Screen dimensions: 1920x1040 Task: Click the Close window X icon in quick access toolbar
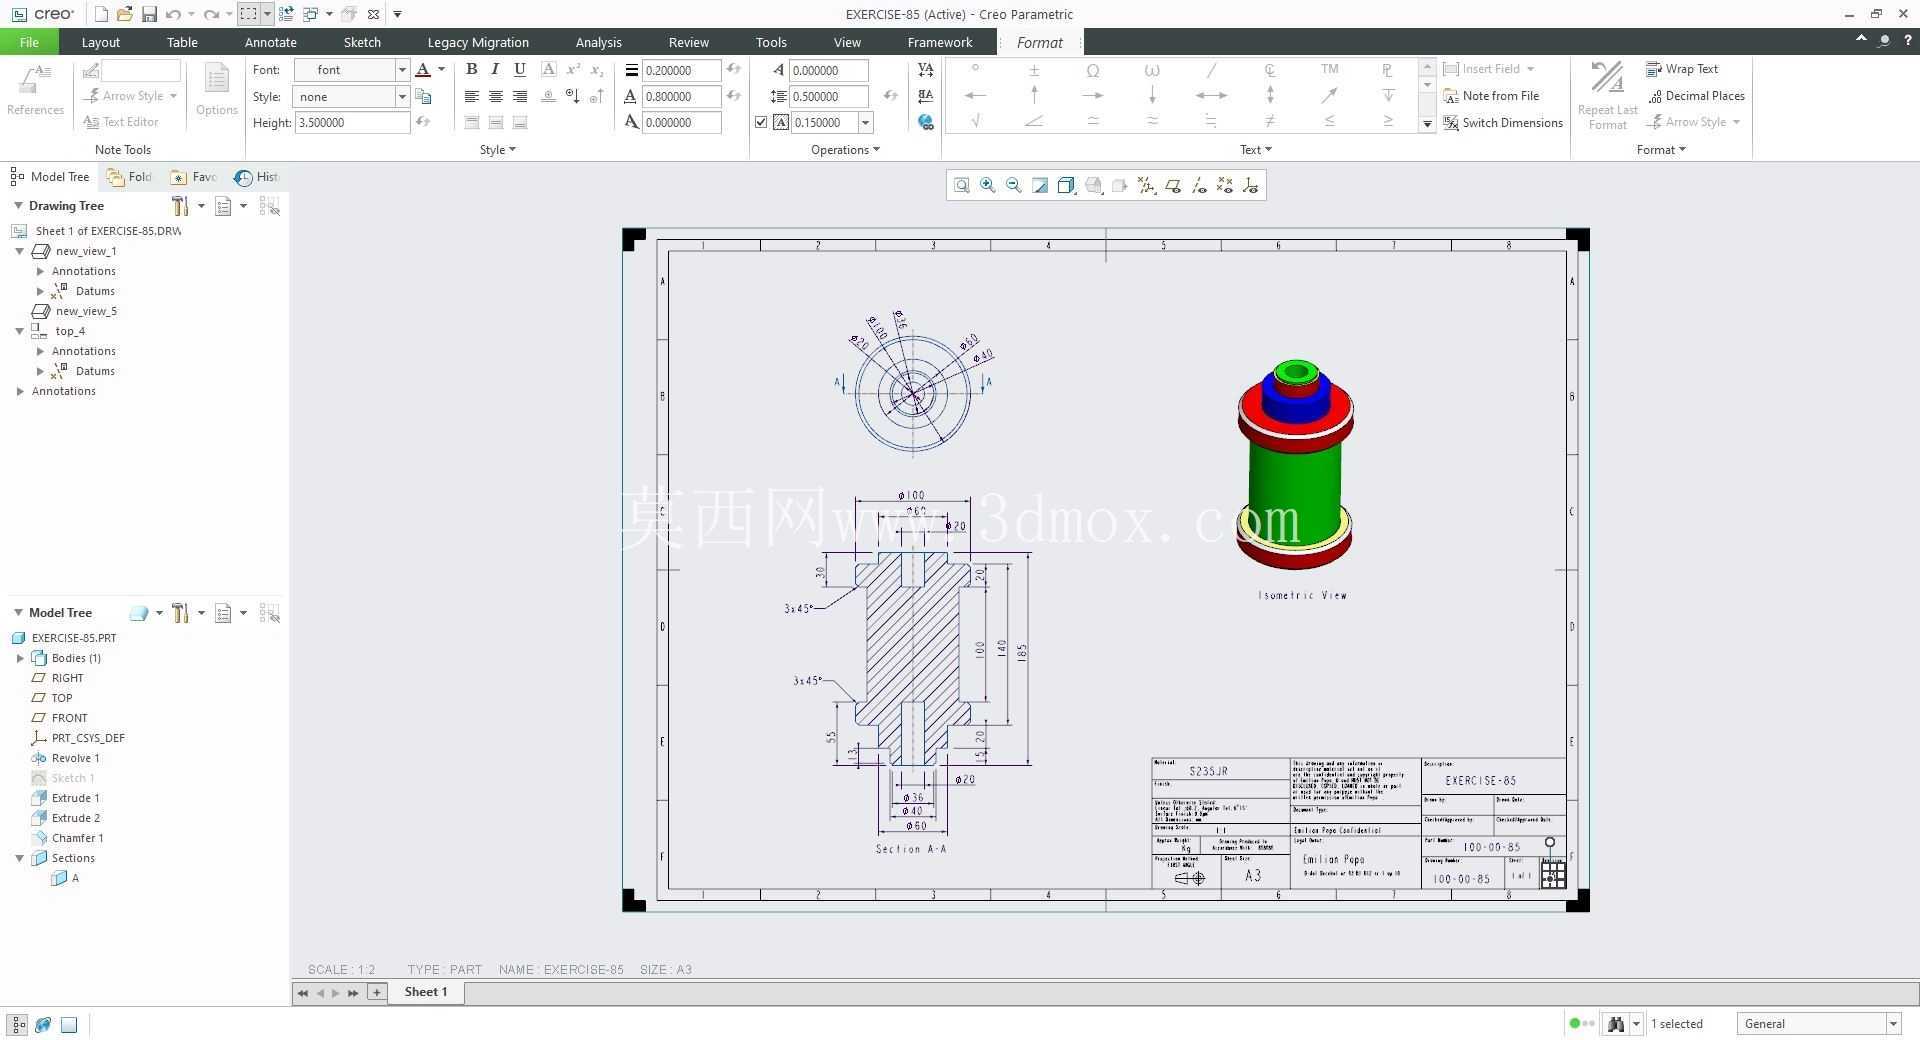(373, 14)
